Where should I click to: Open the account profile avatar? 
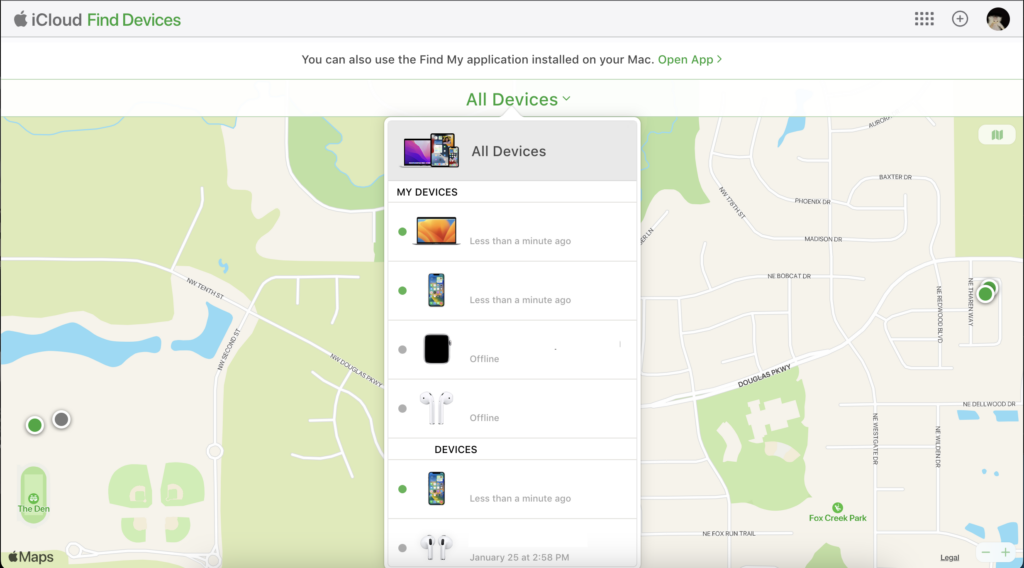pyautogui.click(x=997, y=19)
